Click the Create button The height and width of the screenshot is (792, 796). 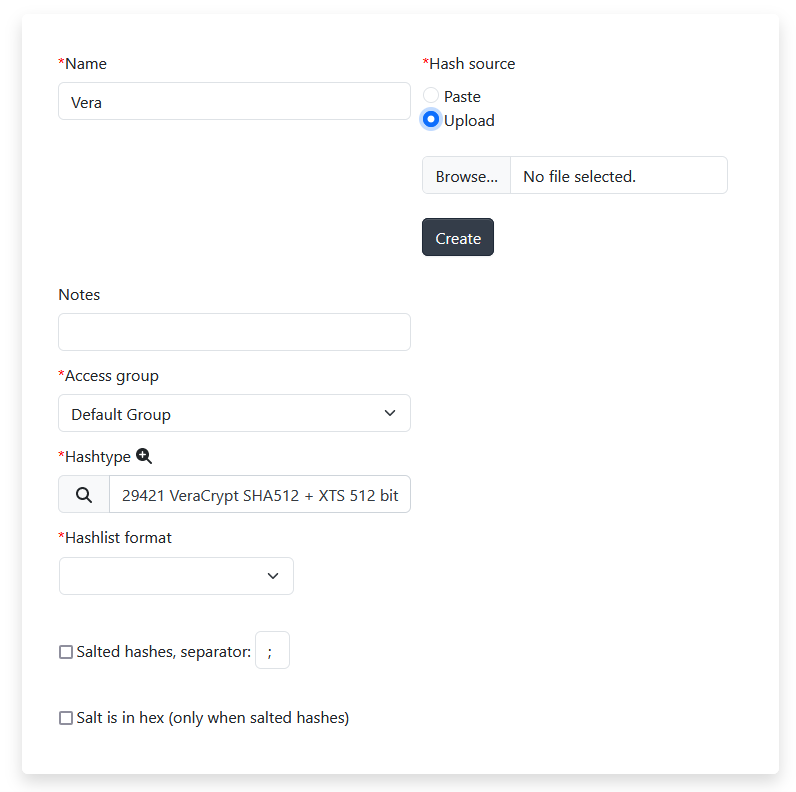tap(458, 238)
